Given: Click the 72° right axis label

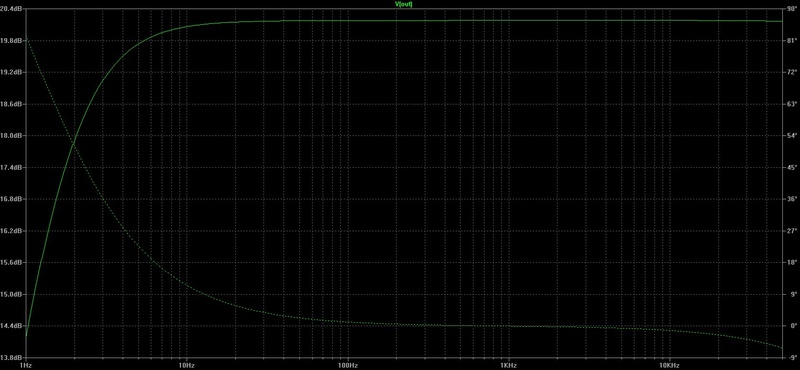Looking at the screenshot, I should [x=792, y=72].
